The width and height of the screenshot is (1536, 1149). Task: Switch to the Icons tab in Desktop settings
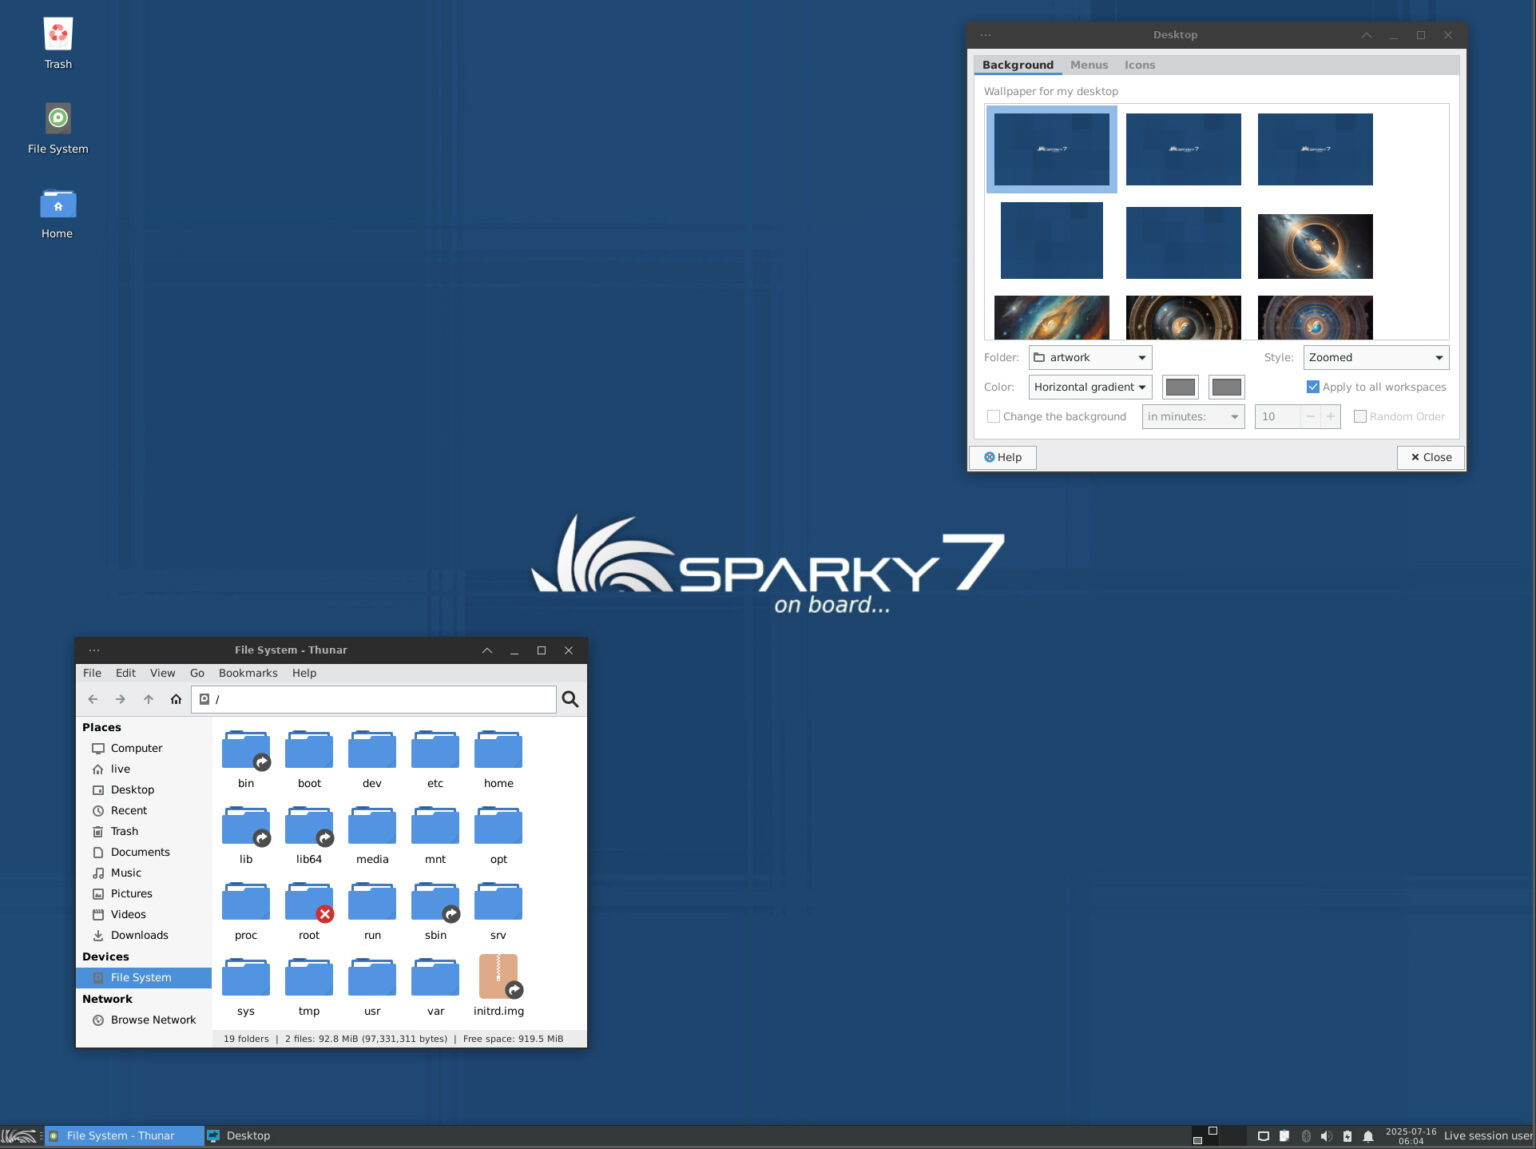tap(1140, 65)
